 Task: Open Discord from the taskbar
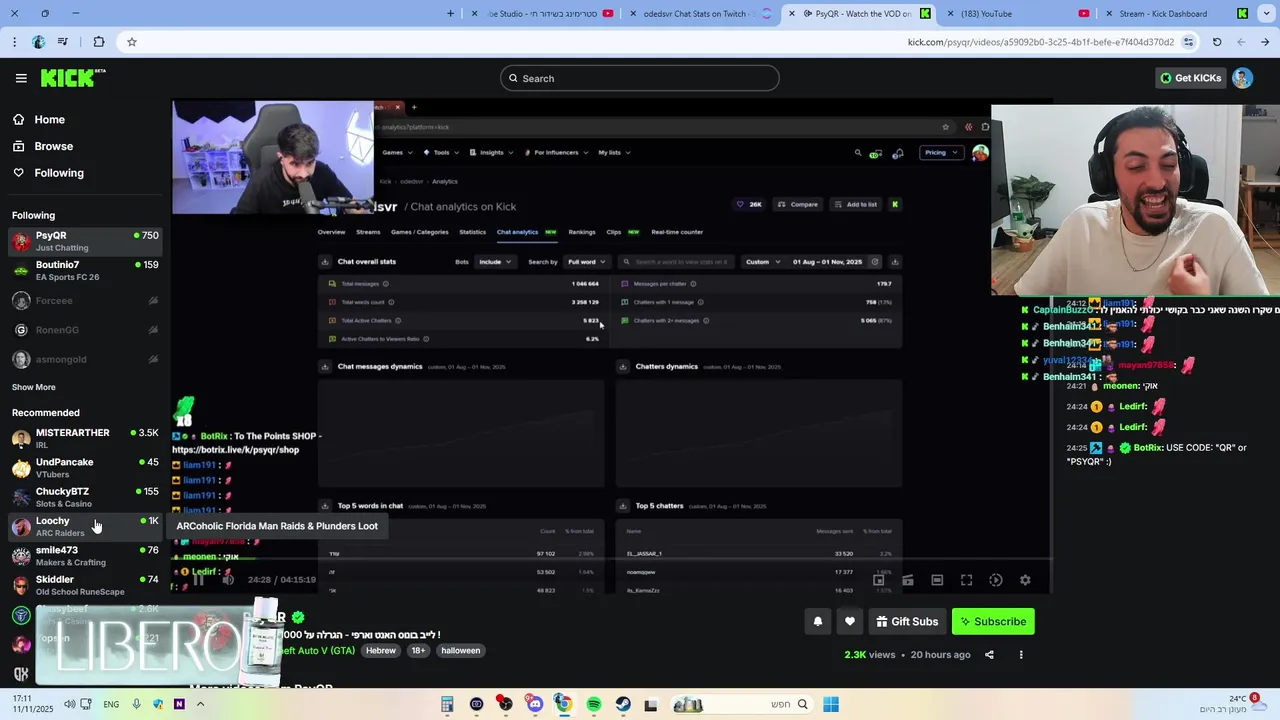[x=535, y=704]
